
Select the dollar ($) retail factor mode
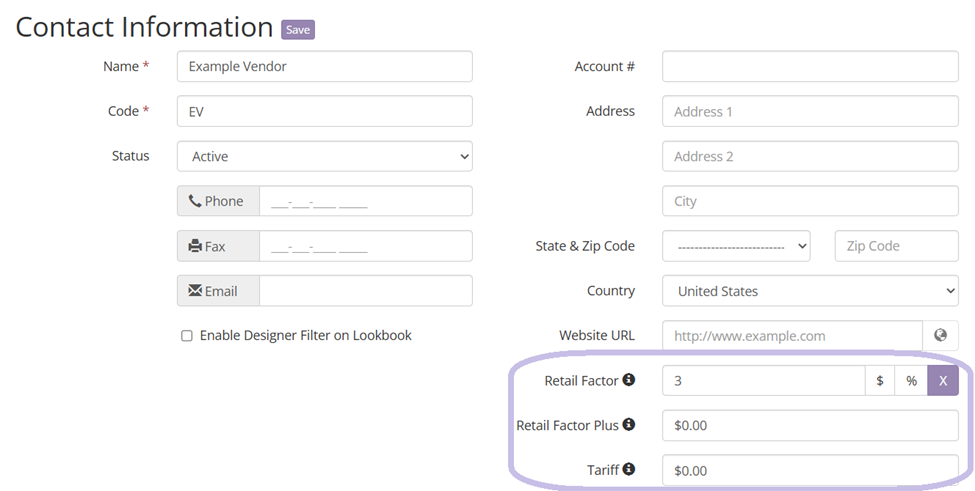tap(879, 381)
